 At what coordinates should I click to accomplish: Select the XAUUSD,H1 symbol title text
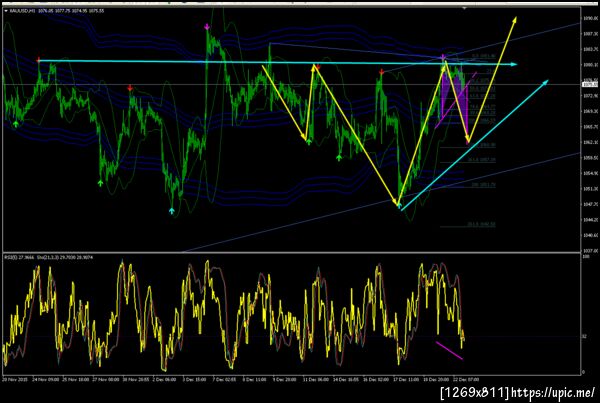click(23, 11)
